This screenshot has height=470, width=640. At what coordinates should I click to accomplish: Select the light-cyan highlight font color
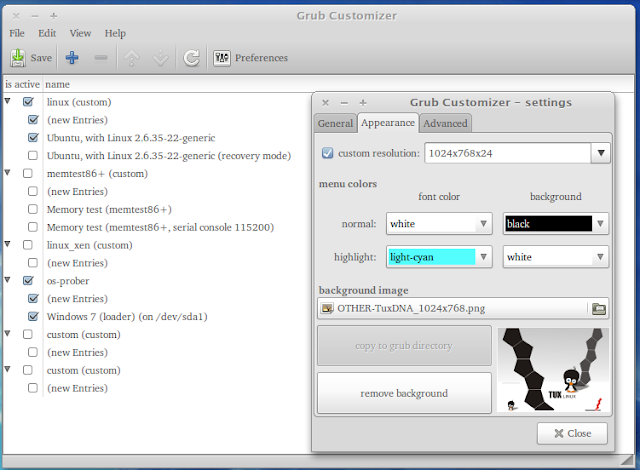pos(439,257)
